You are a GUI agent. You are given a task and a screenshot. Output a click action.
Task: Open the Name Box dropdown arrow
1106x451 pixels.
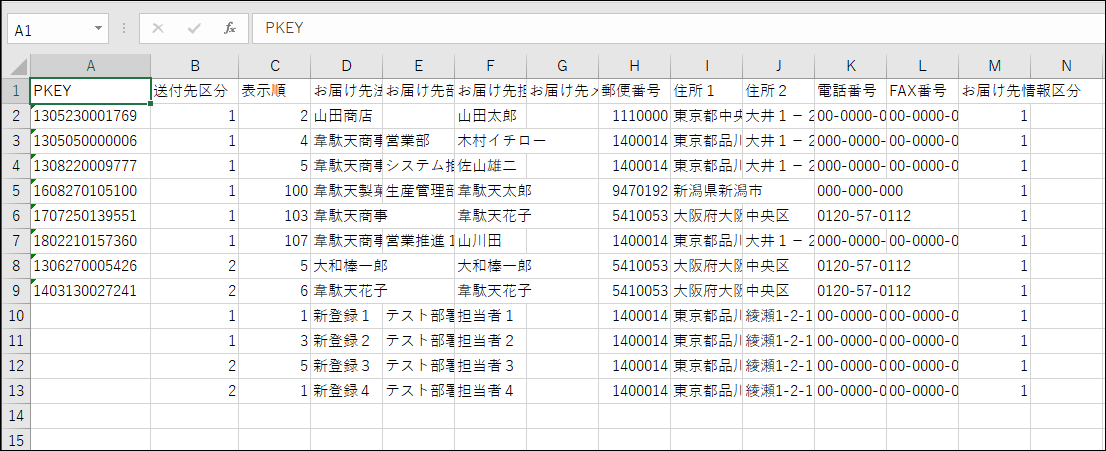[98, 29]
